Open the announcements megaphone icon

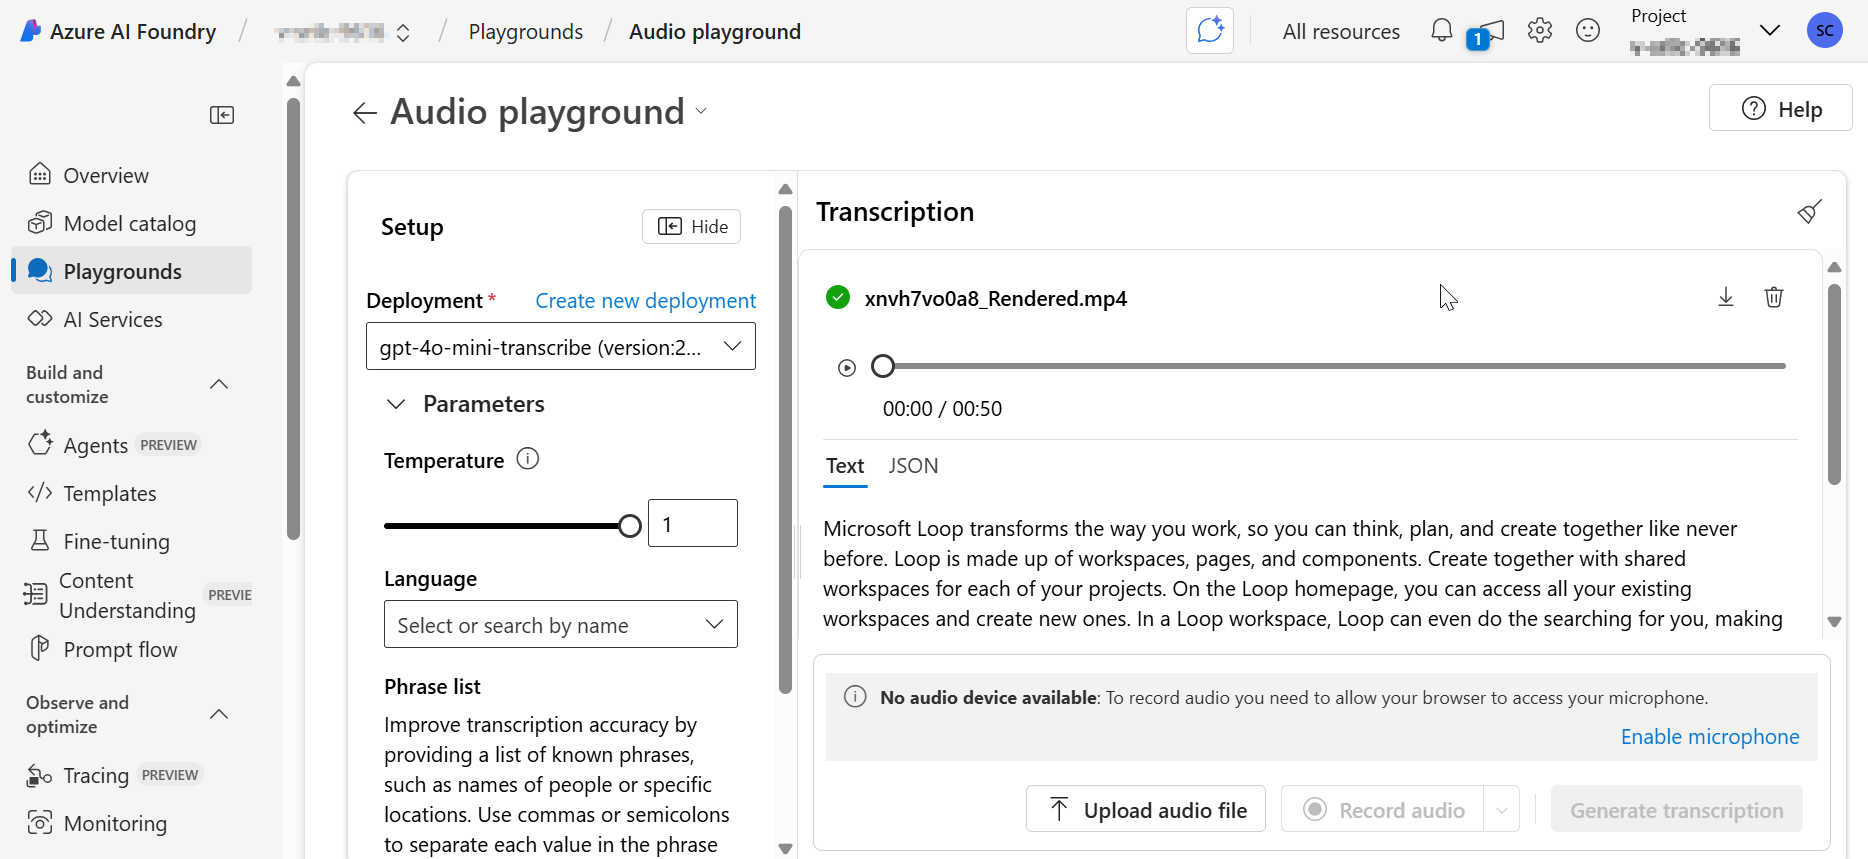[1487, 33]
